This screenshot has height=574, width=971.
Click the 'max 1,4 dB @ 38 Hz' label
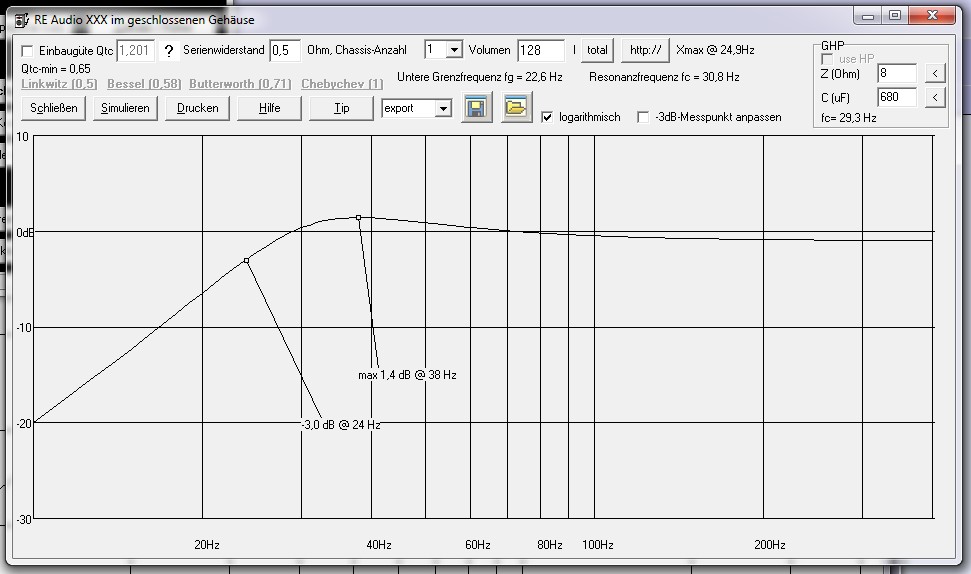click(407, 375)
